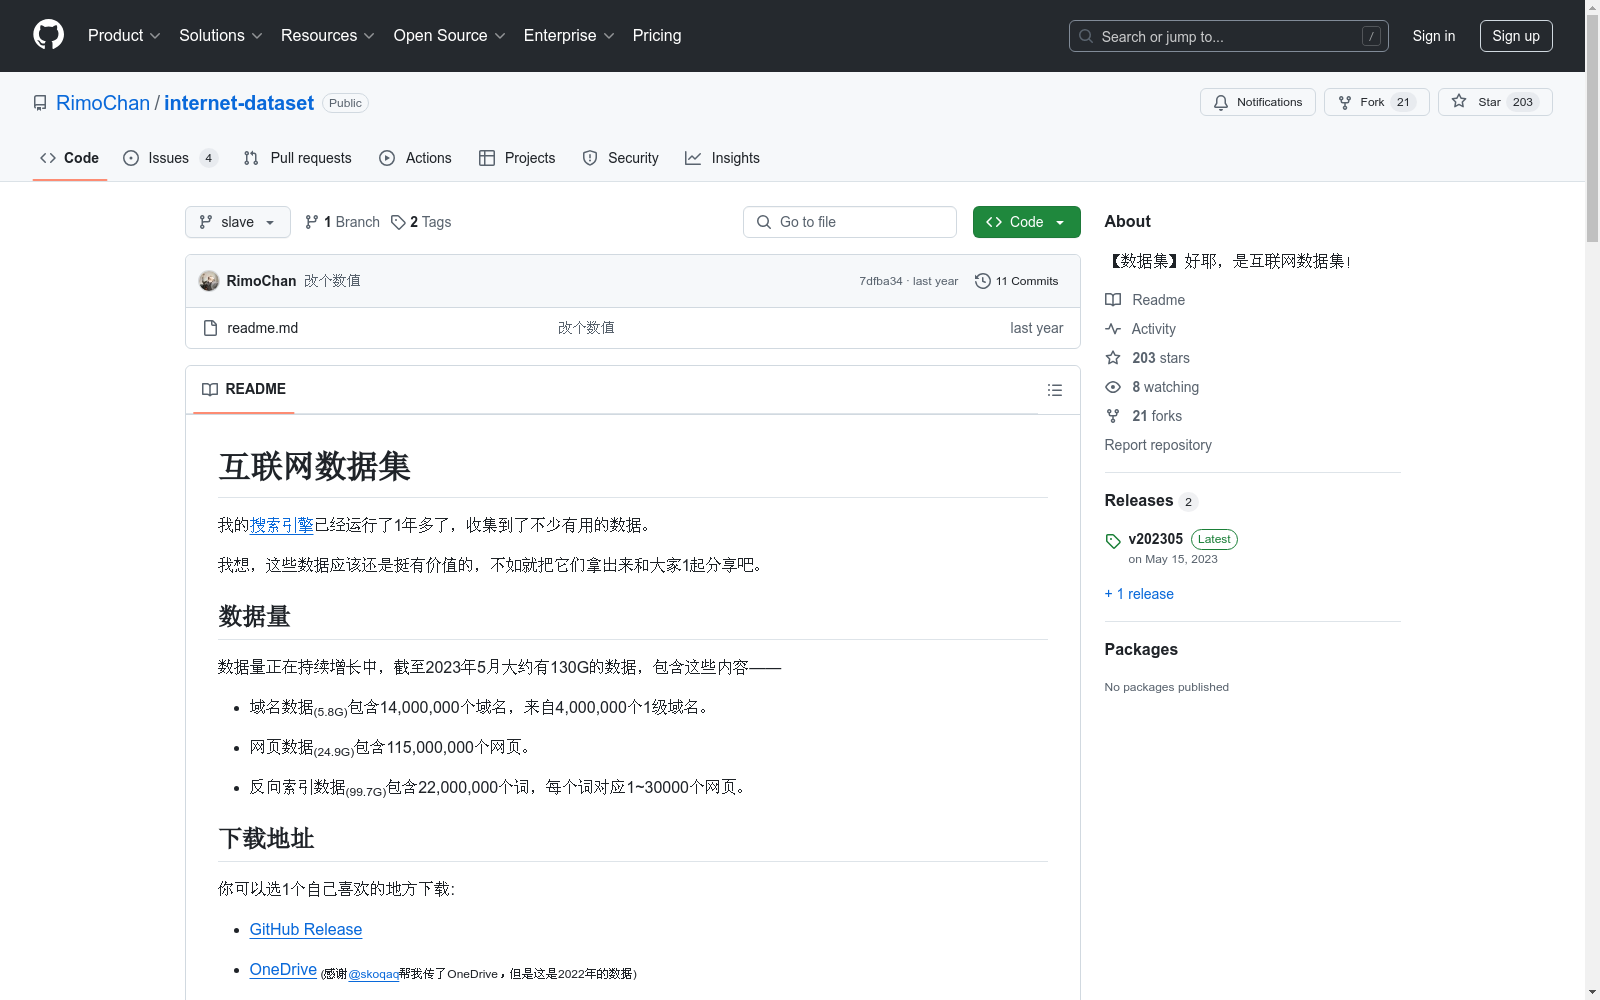This screenshot has width=1600, height=1000.
Task: Click the book icon beside Readme
Action: tap(1113, 300)
